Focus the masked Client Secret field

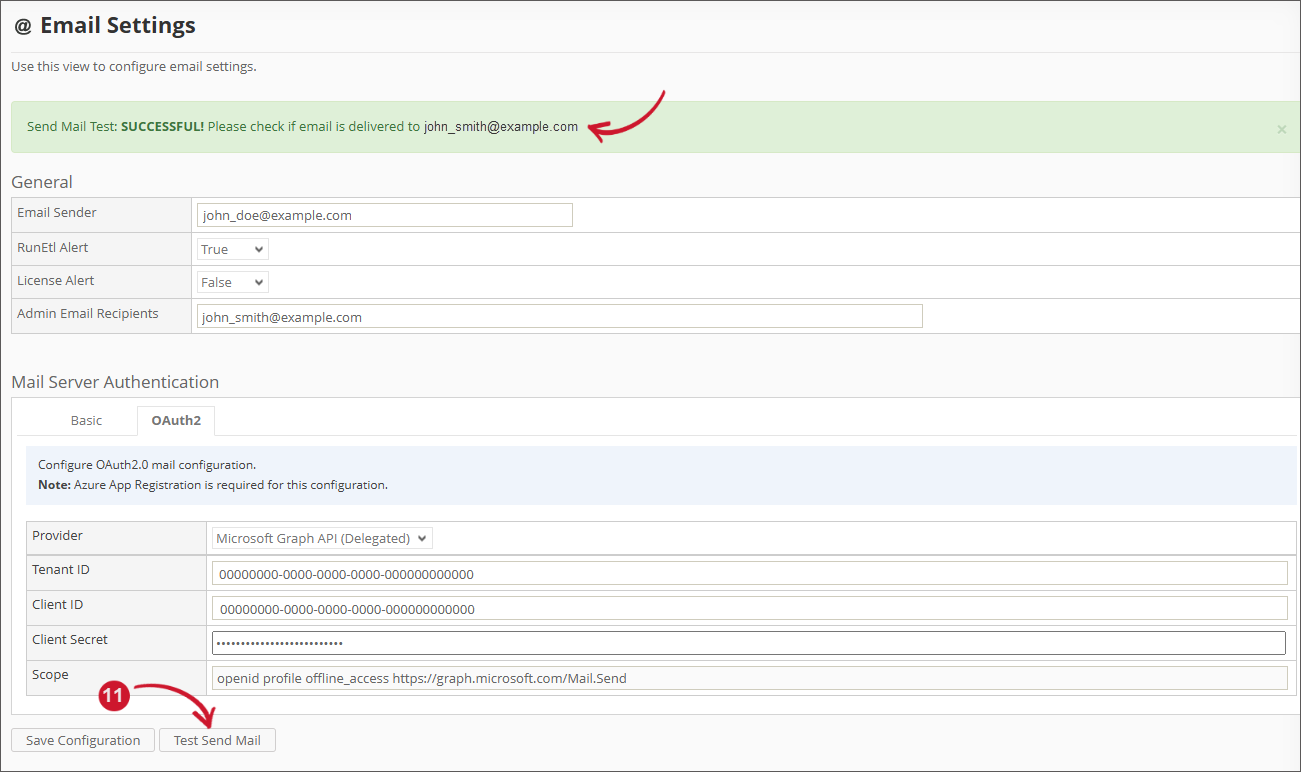[748, 642]
